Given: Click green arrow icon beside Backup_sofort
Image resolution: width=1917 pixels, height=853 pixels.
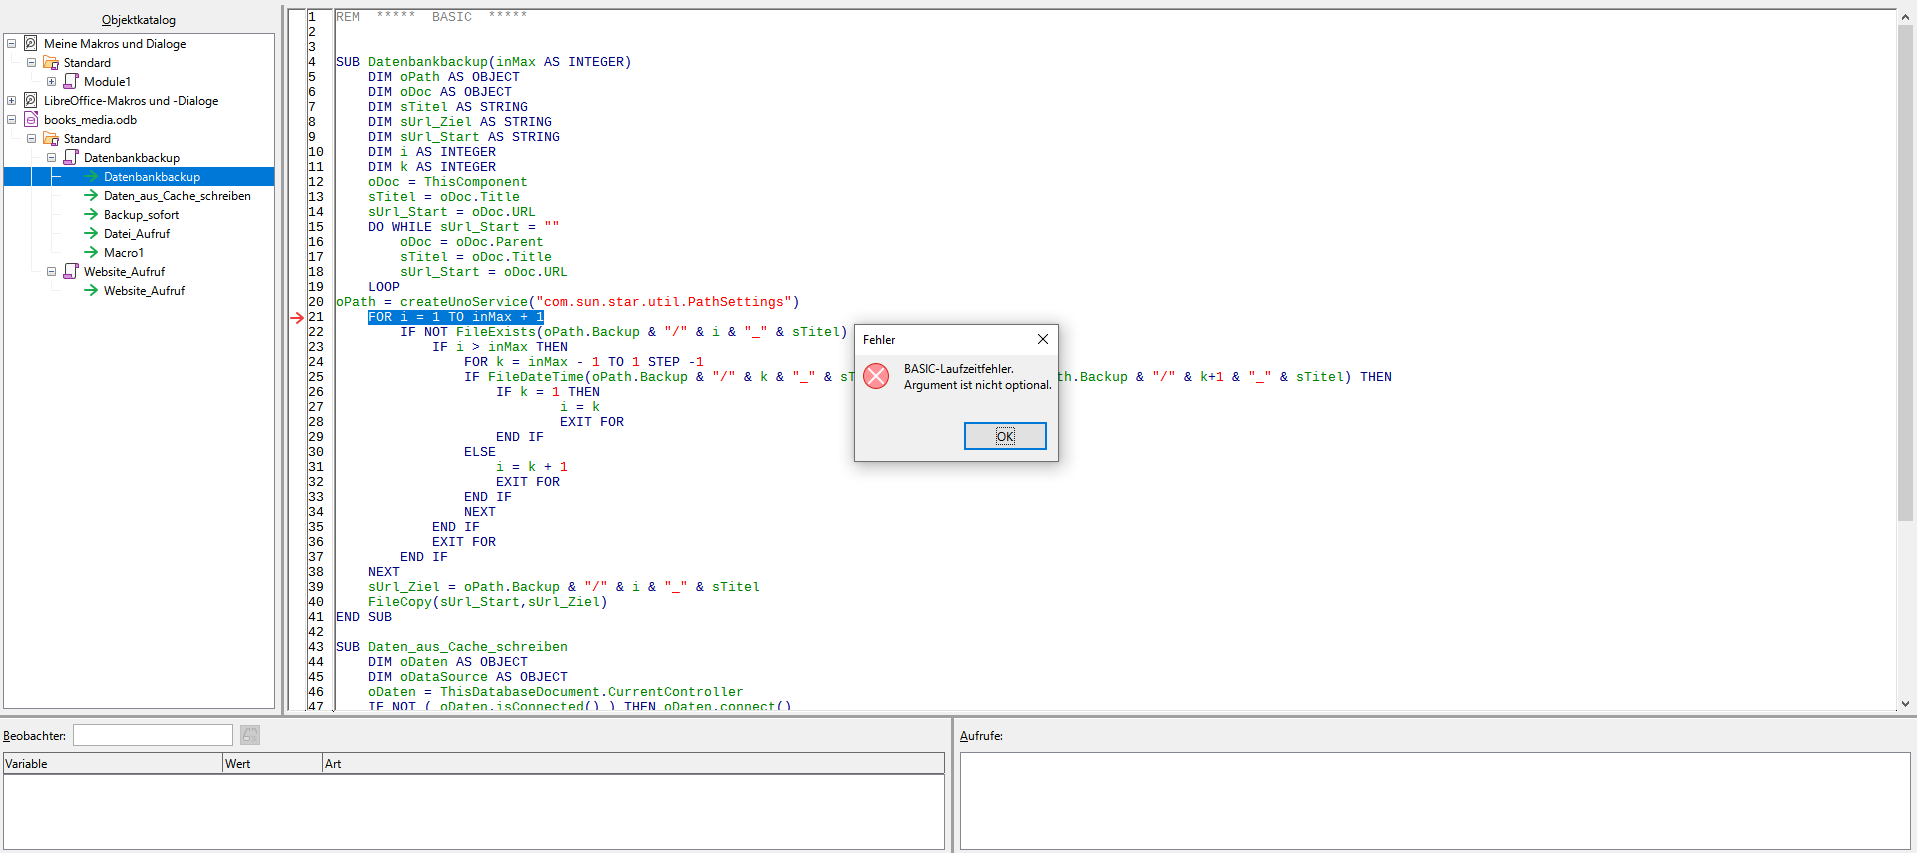Looking at the screenshot, I should pyautogui.click(x=91, y=215).
